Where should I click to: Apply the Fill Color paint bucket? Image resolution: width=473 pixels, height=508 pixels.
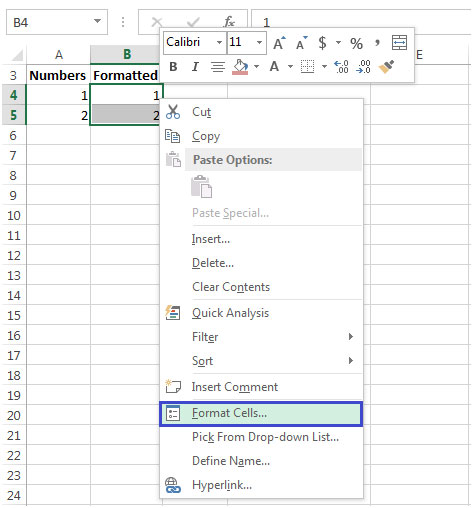click(240, 67)
